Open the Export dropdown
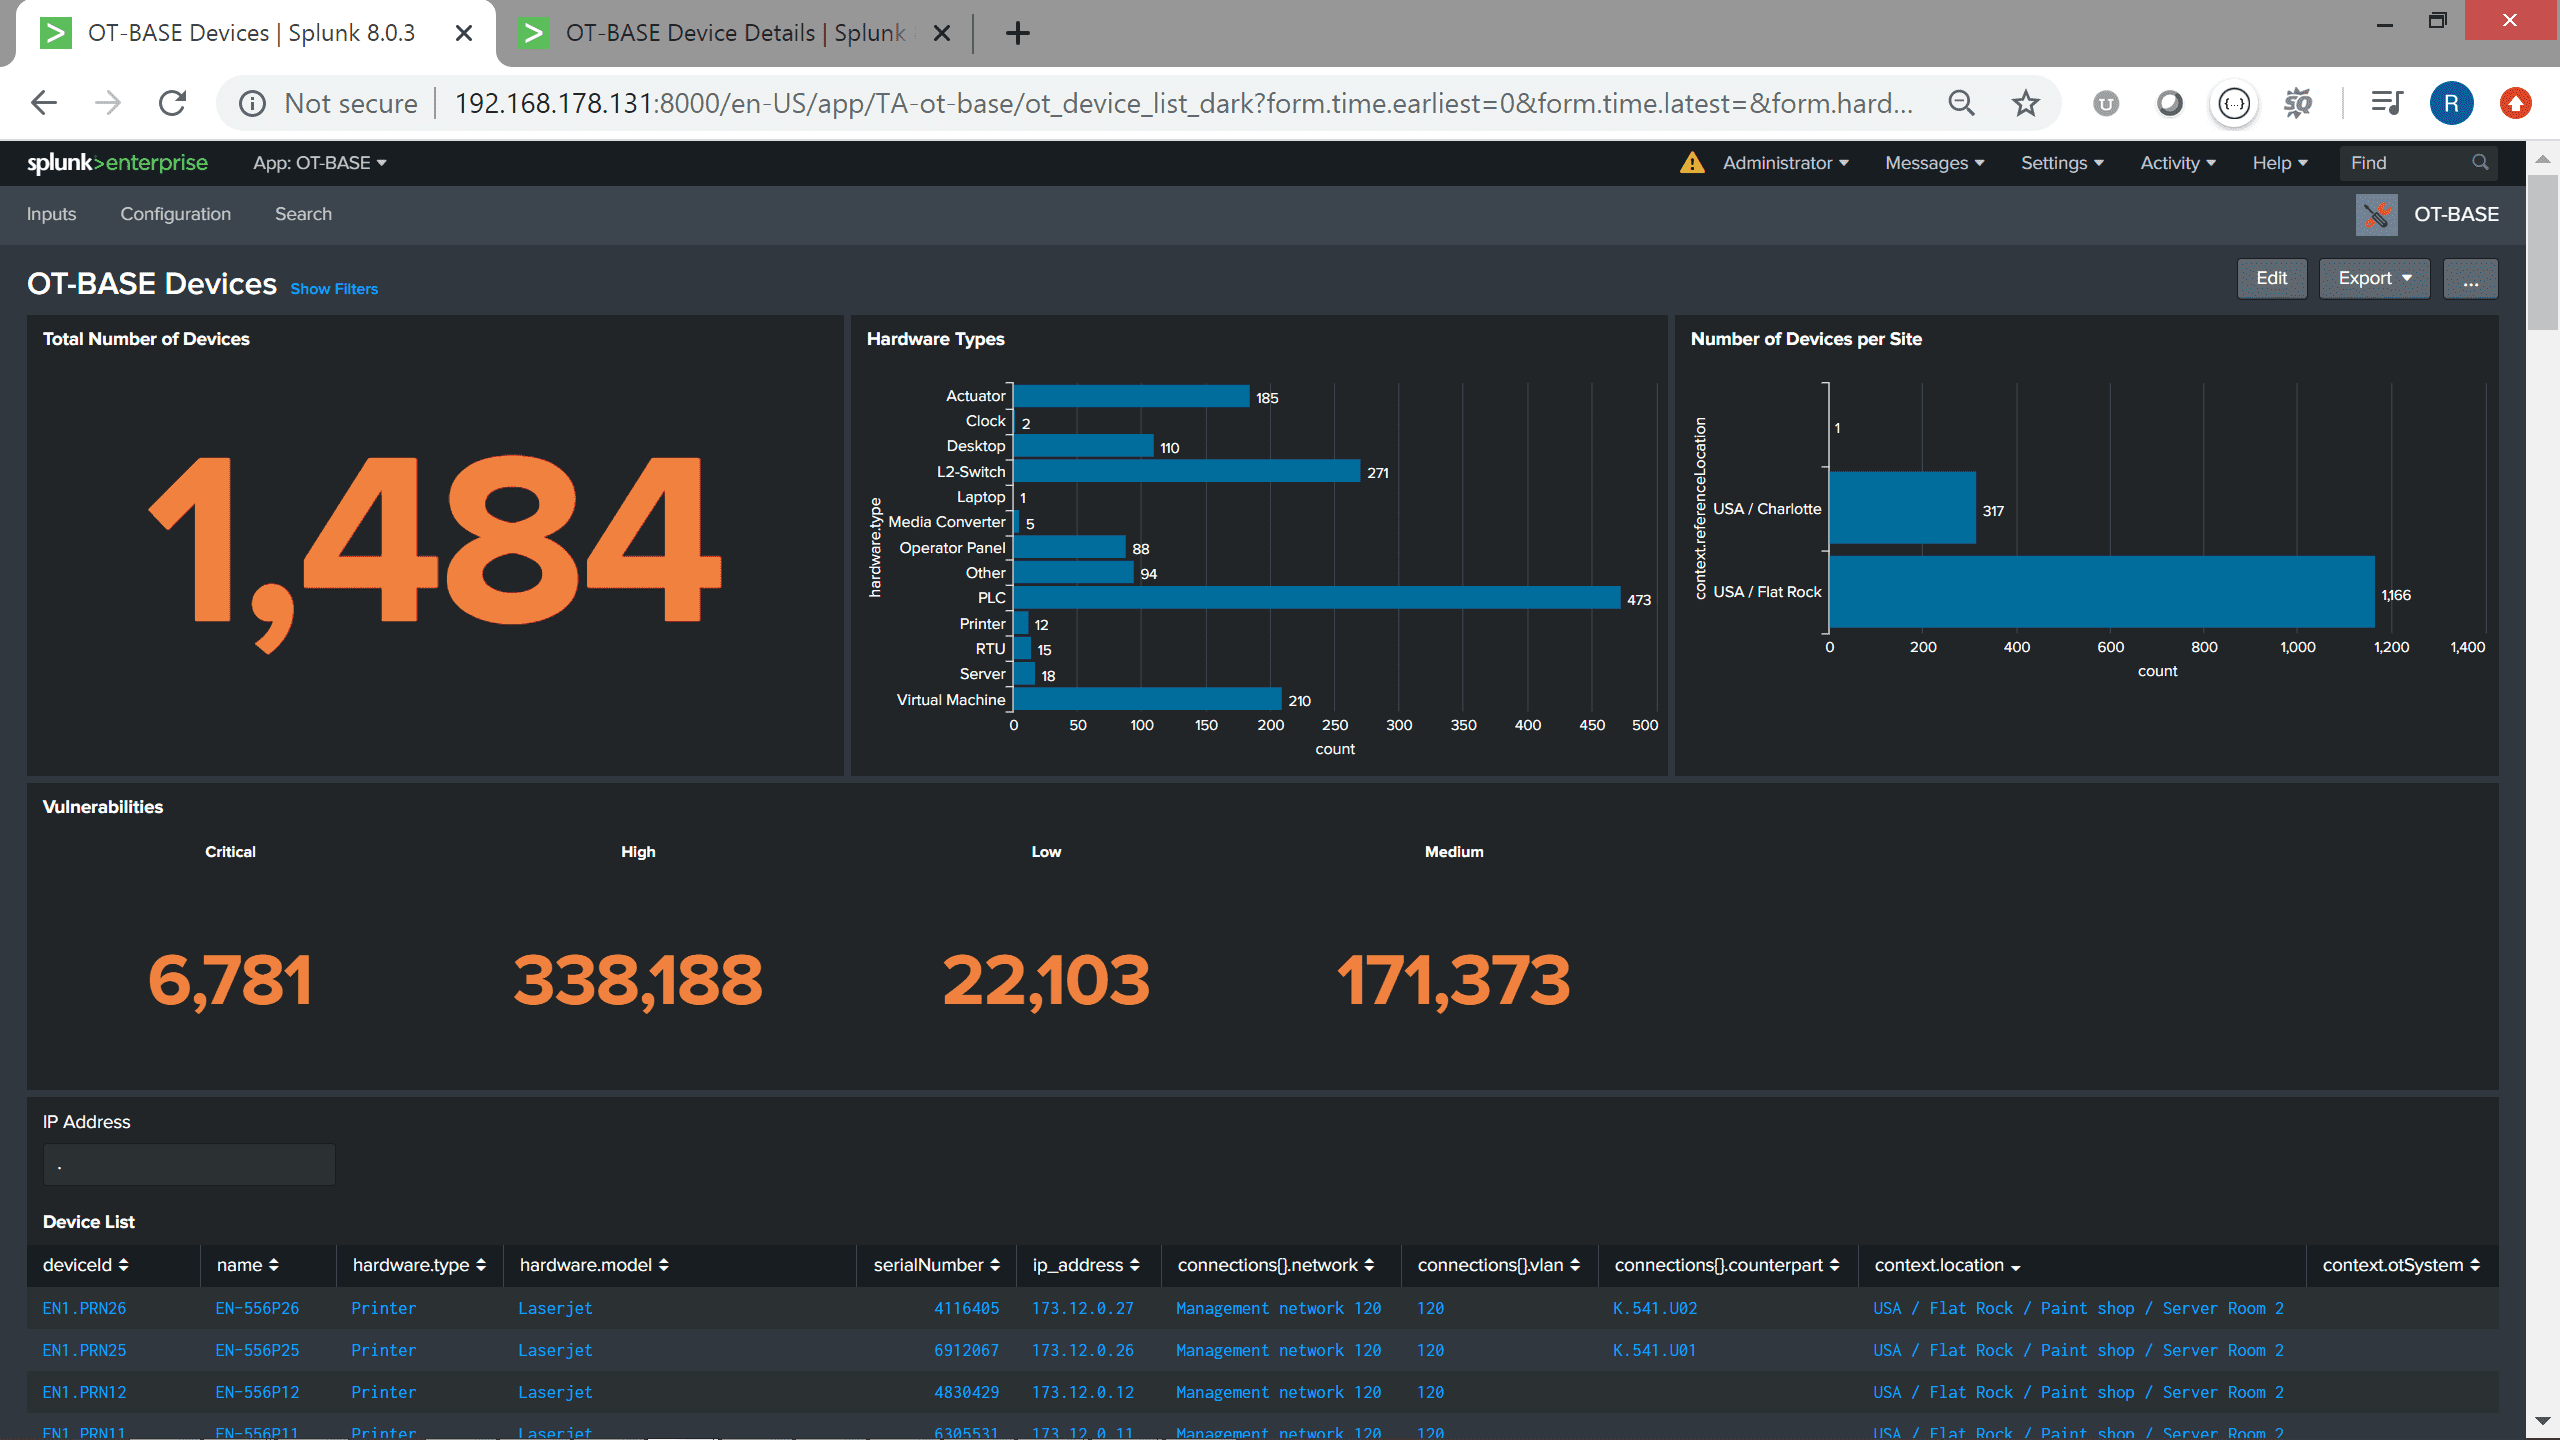Image resolution: width=2560 pixels, height=1440 pixels. (x=2374, y=278)
